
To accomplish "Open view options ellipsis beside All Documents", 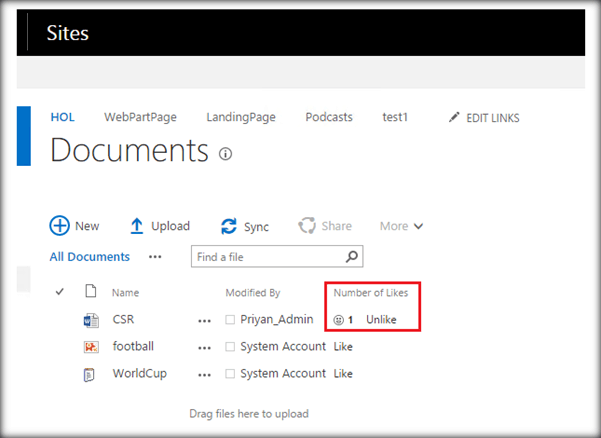I will click(155, 257).
